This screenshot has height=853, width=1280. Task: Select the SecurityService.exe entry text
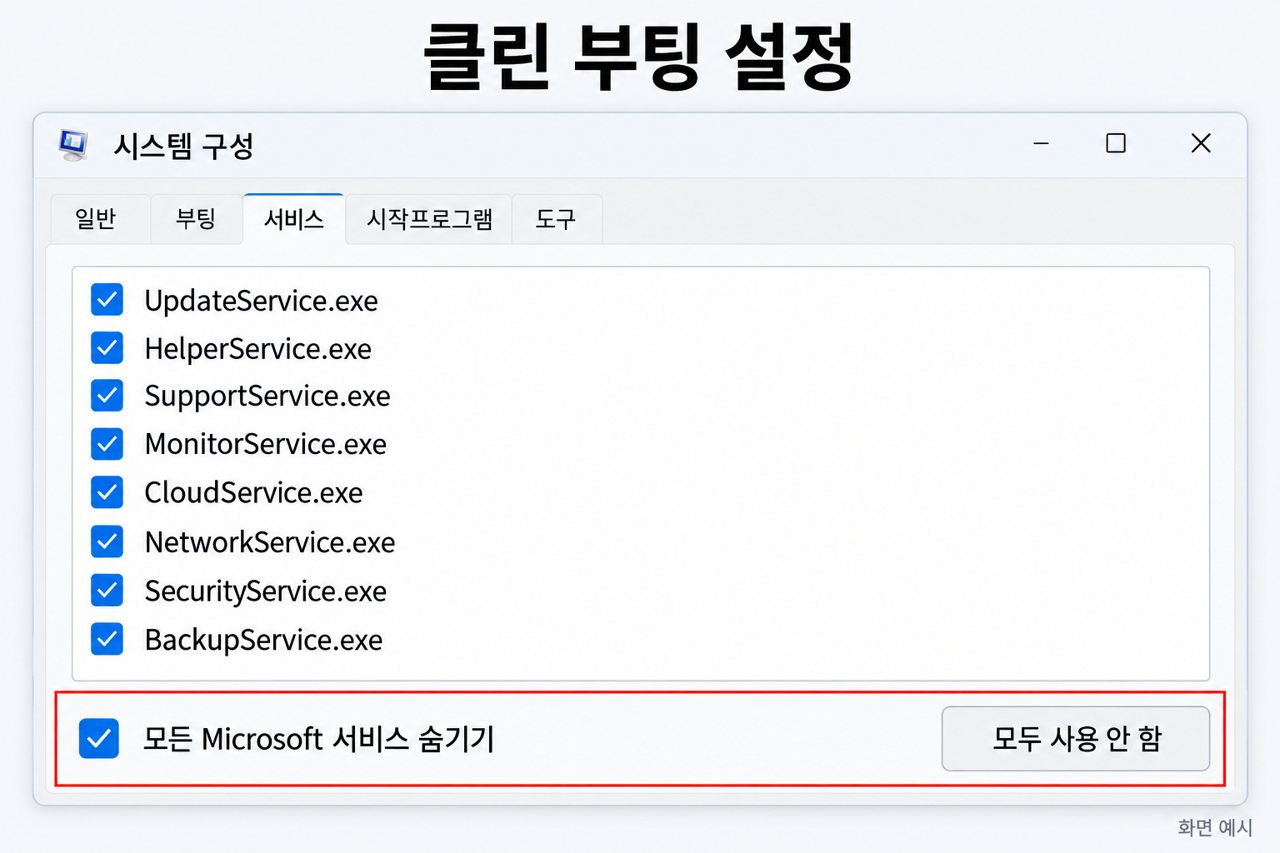pyautogui.click(x=266, y=591)
